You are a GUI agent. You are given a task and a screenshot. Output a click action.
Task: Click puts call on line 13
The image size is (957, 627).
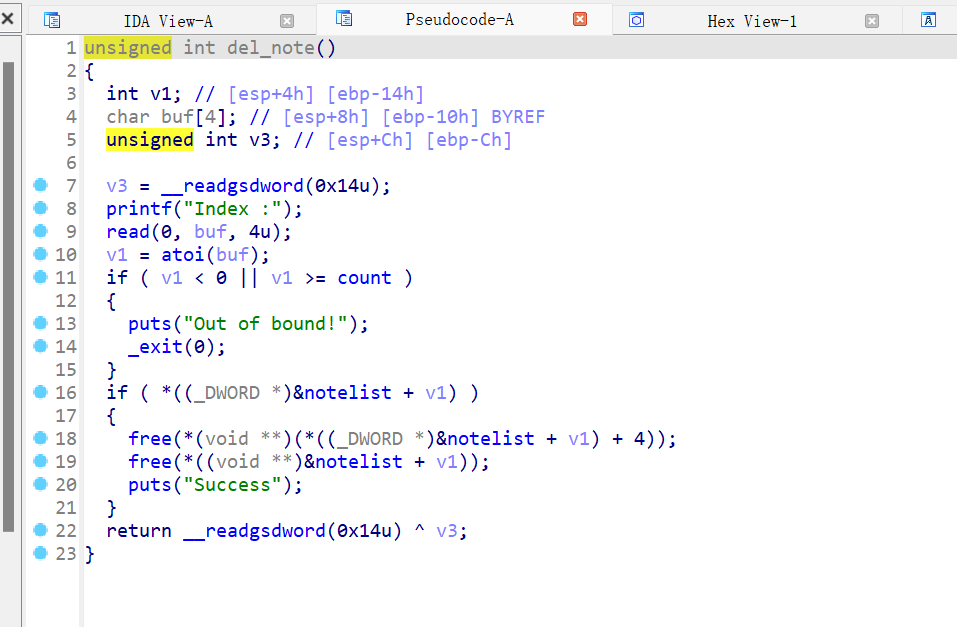[150, 324]
